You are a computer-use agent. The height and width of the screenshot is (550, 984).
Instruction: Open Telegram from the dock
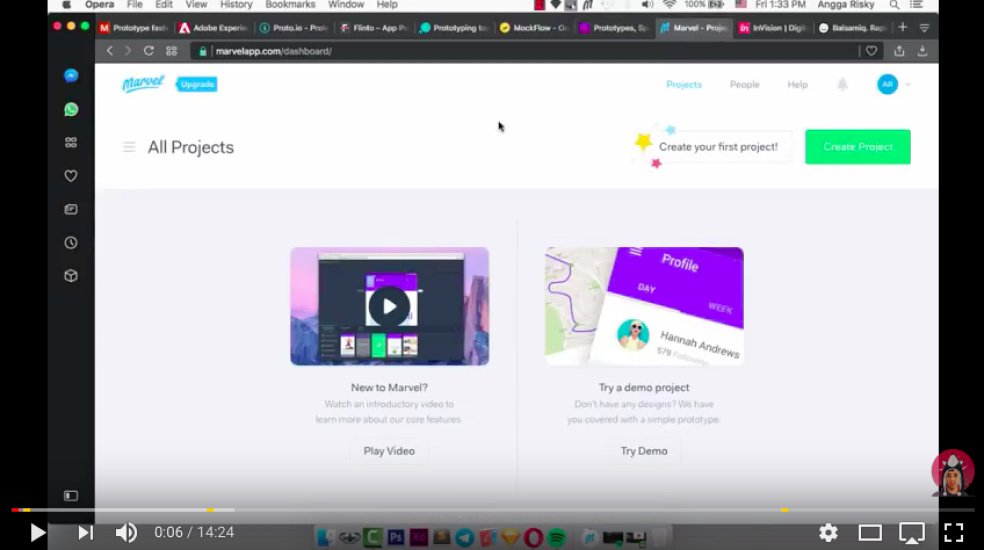[x=464, y=537]
